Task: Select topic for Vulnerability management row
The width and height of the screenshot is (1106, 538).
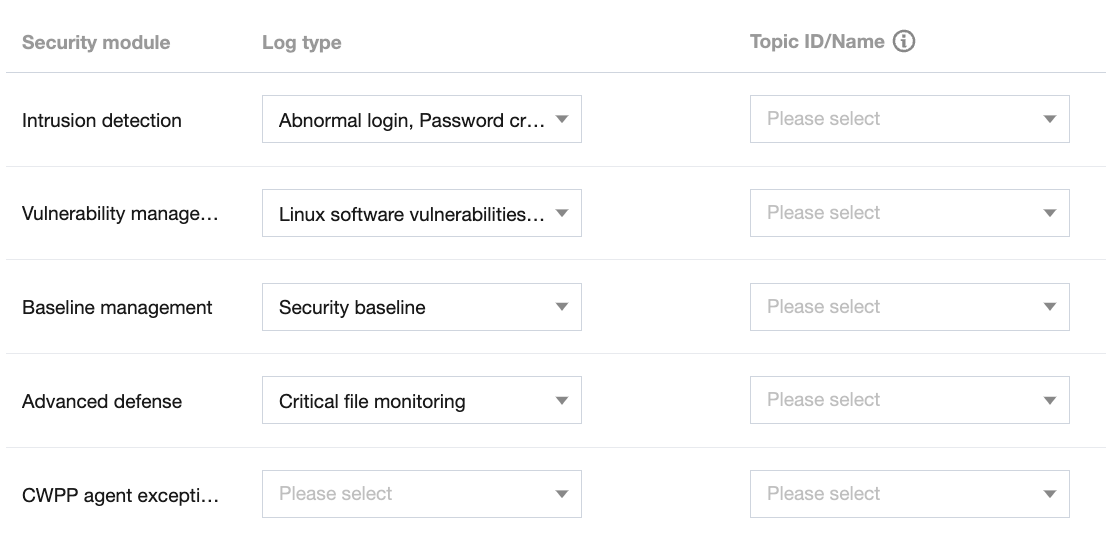Action: 909,213
